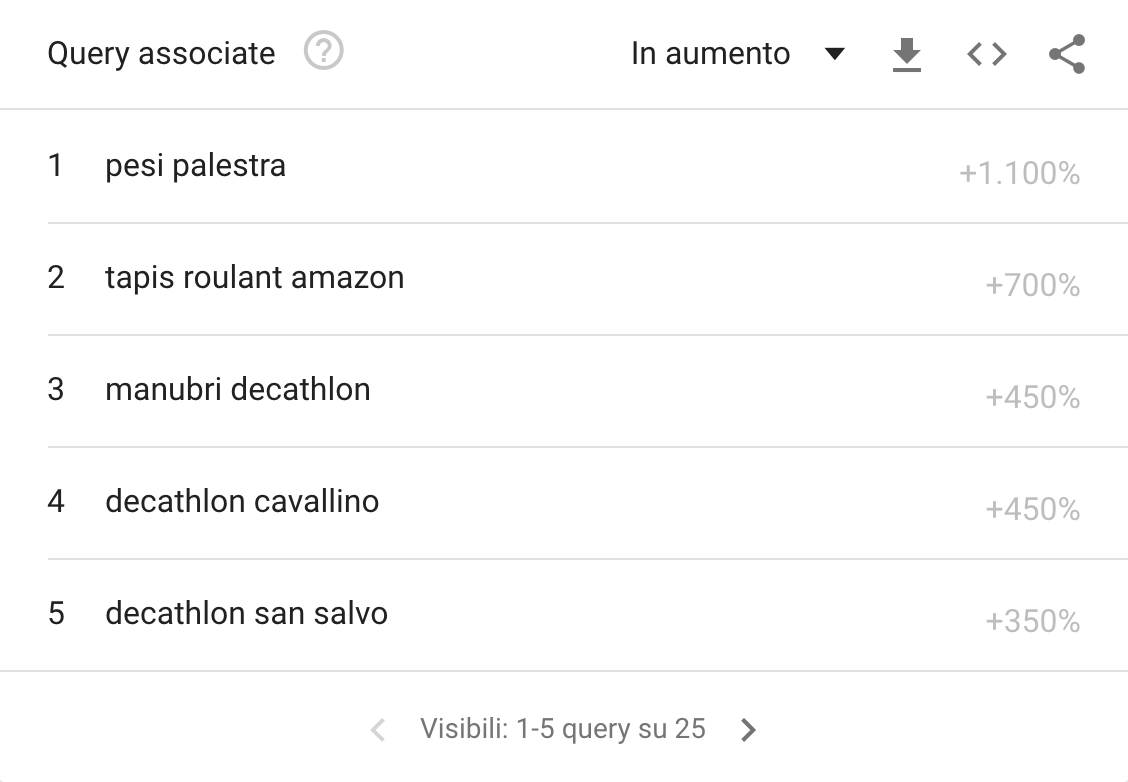Image resolution: width=1128 pixels, height=782 pixels.
Task: Click the previous page chevron arrow
Action: [x=378, y=730]
